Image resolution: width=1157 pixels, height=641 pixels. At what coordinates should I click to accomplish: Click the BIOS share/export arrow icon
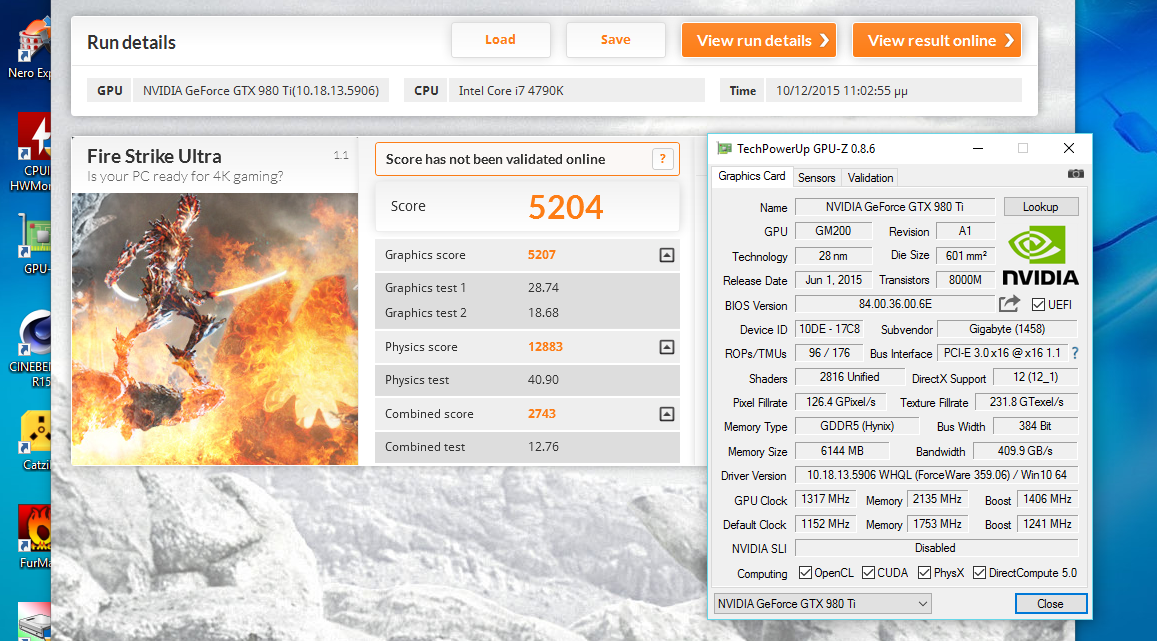1009,303
